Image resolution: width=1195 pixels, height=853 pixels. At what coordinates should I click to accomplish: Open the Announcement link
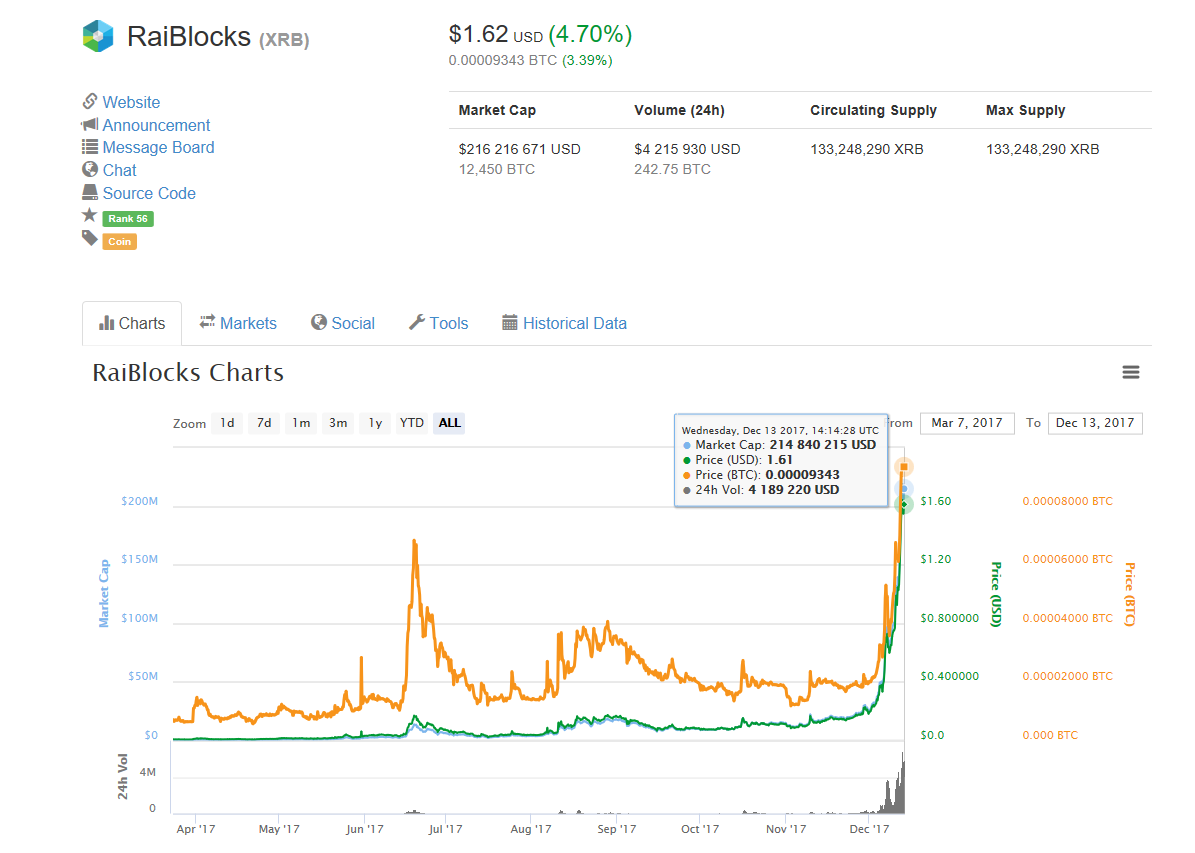tap(156, 125)
